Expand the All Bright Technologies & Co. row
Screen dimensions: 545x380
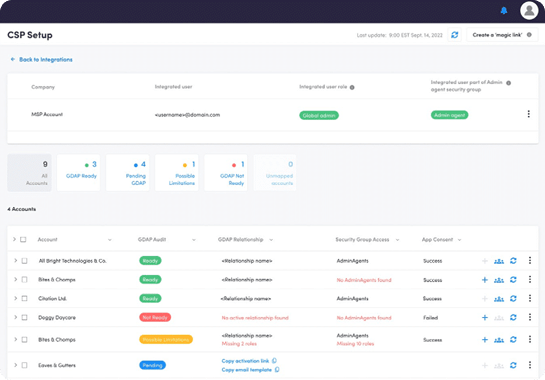point(15,260)
